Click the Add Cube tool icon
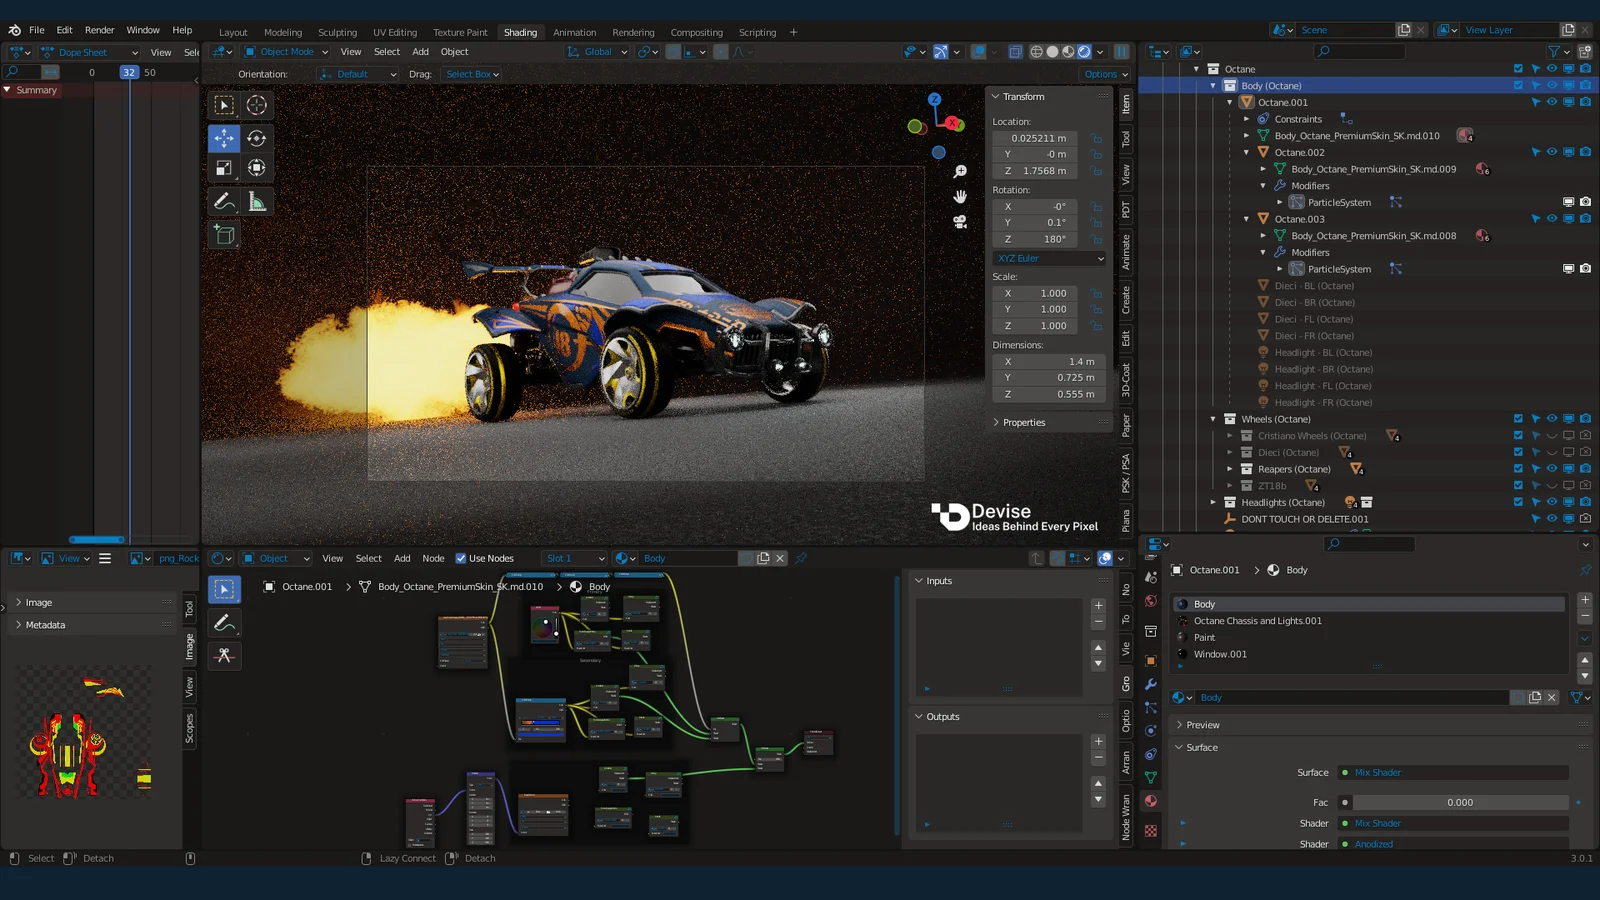This screenshot has width=1600, height=900. [x=224, y=235]
